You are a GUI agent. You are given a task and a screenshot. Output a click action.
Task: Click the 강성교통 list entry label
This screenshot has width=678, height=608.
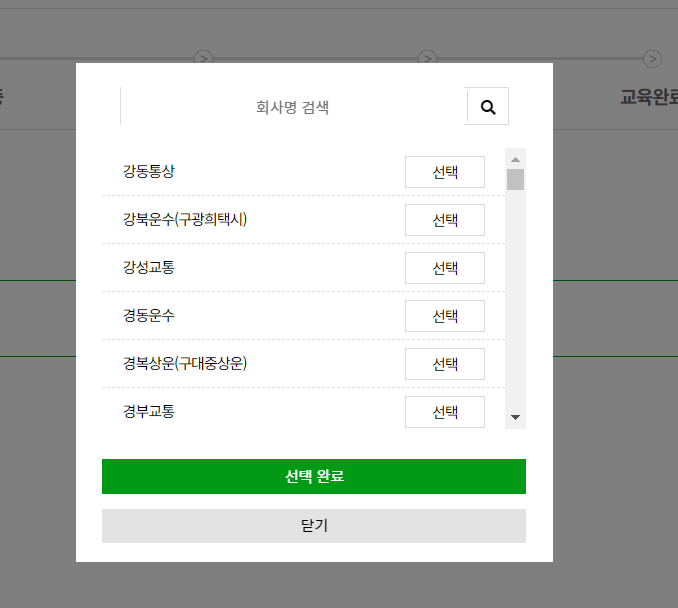tap(149, 268)
